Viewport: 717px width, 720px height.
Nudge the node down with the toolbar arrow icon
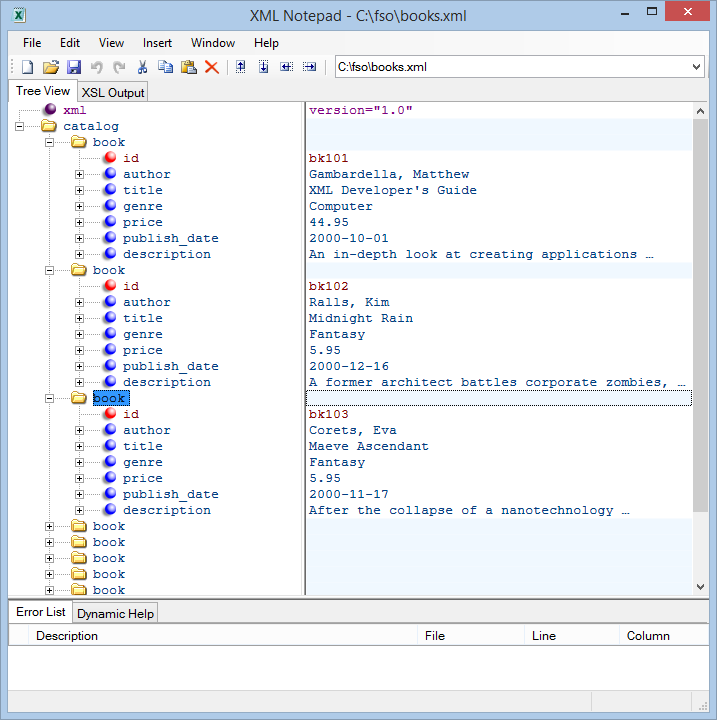263,67
